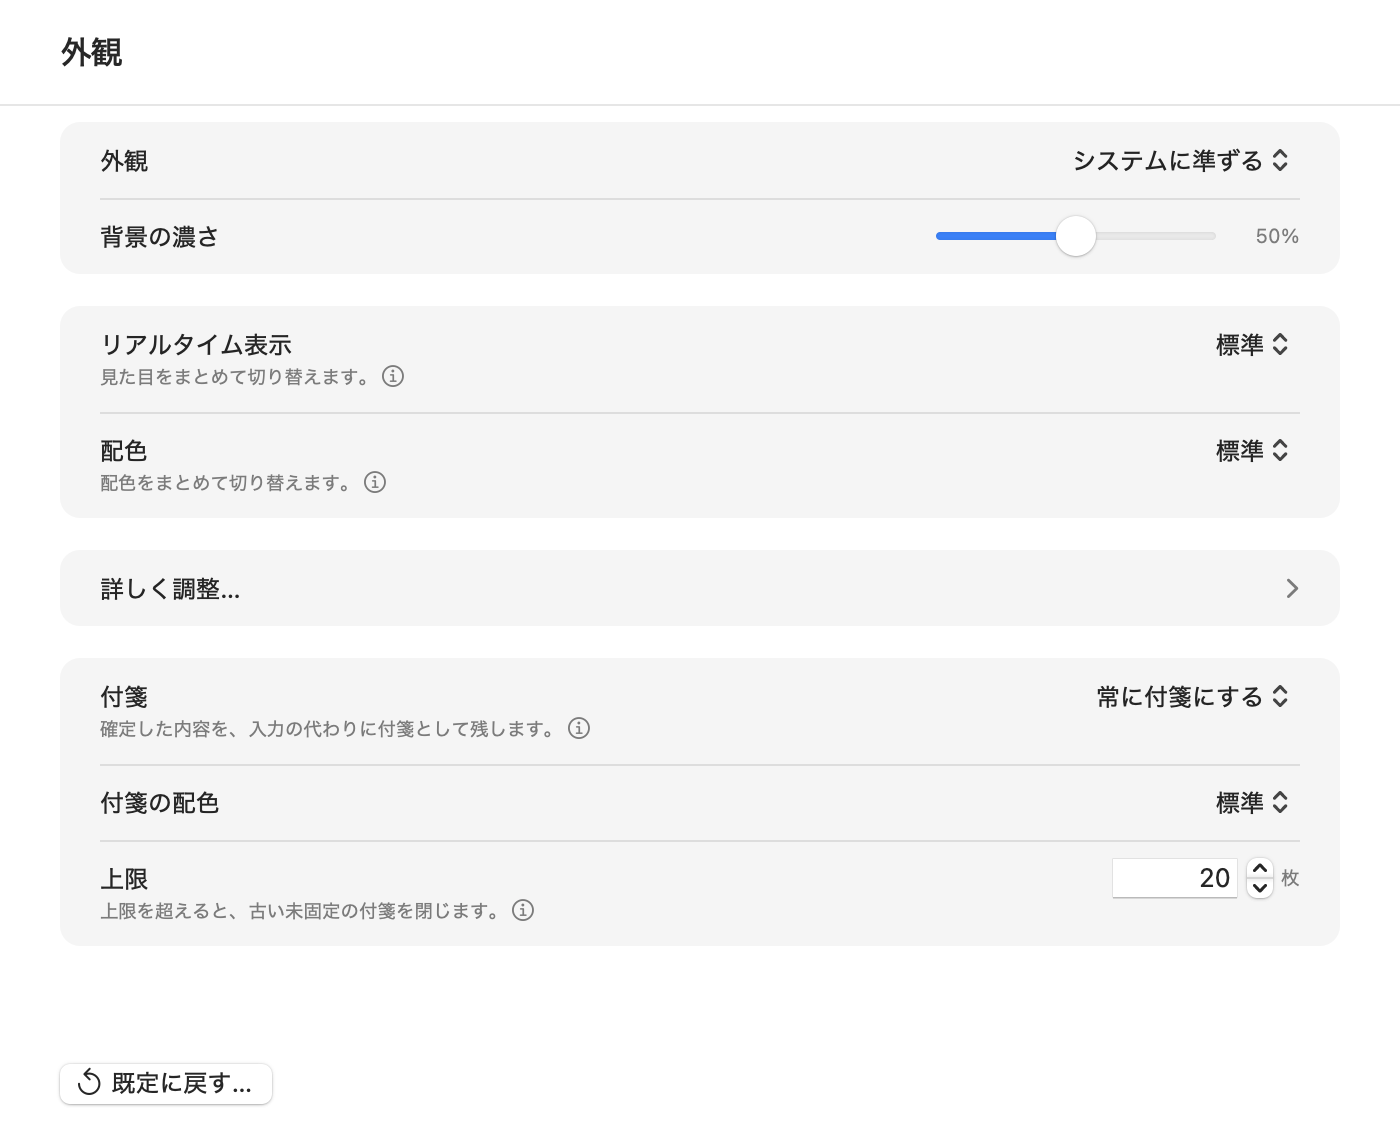Open the 配色 popup set to 標準

tap(1252, 451)
